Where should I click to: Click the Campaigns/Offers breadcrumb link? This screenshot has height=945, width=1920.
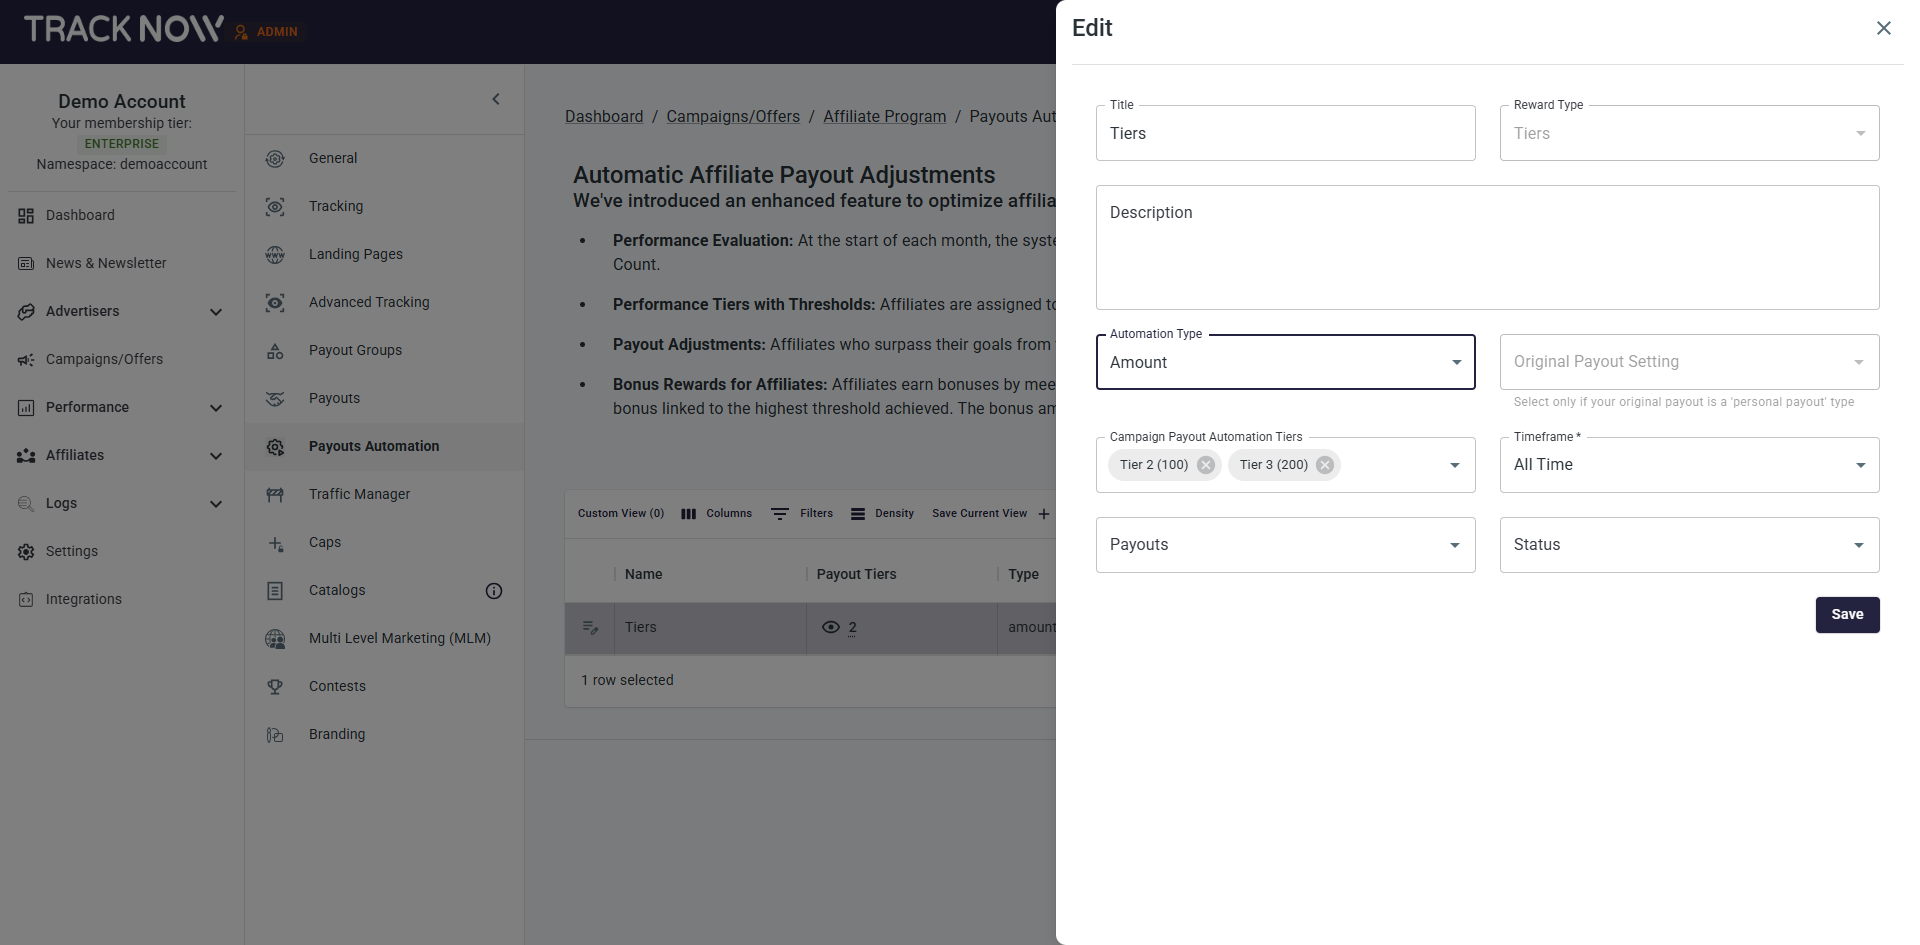[733, 117]
